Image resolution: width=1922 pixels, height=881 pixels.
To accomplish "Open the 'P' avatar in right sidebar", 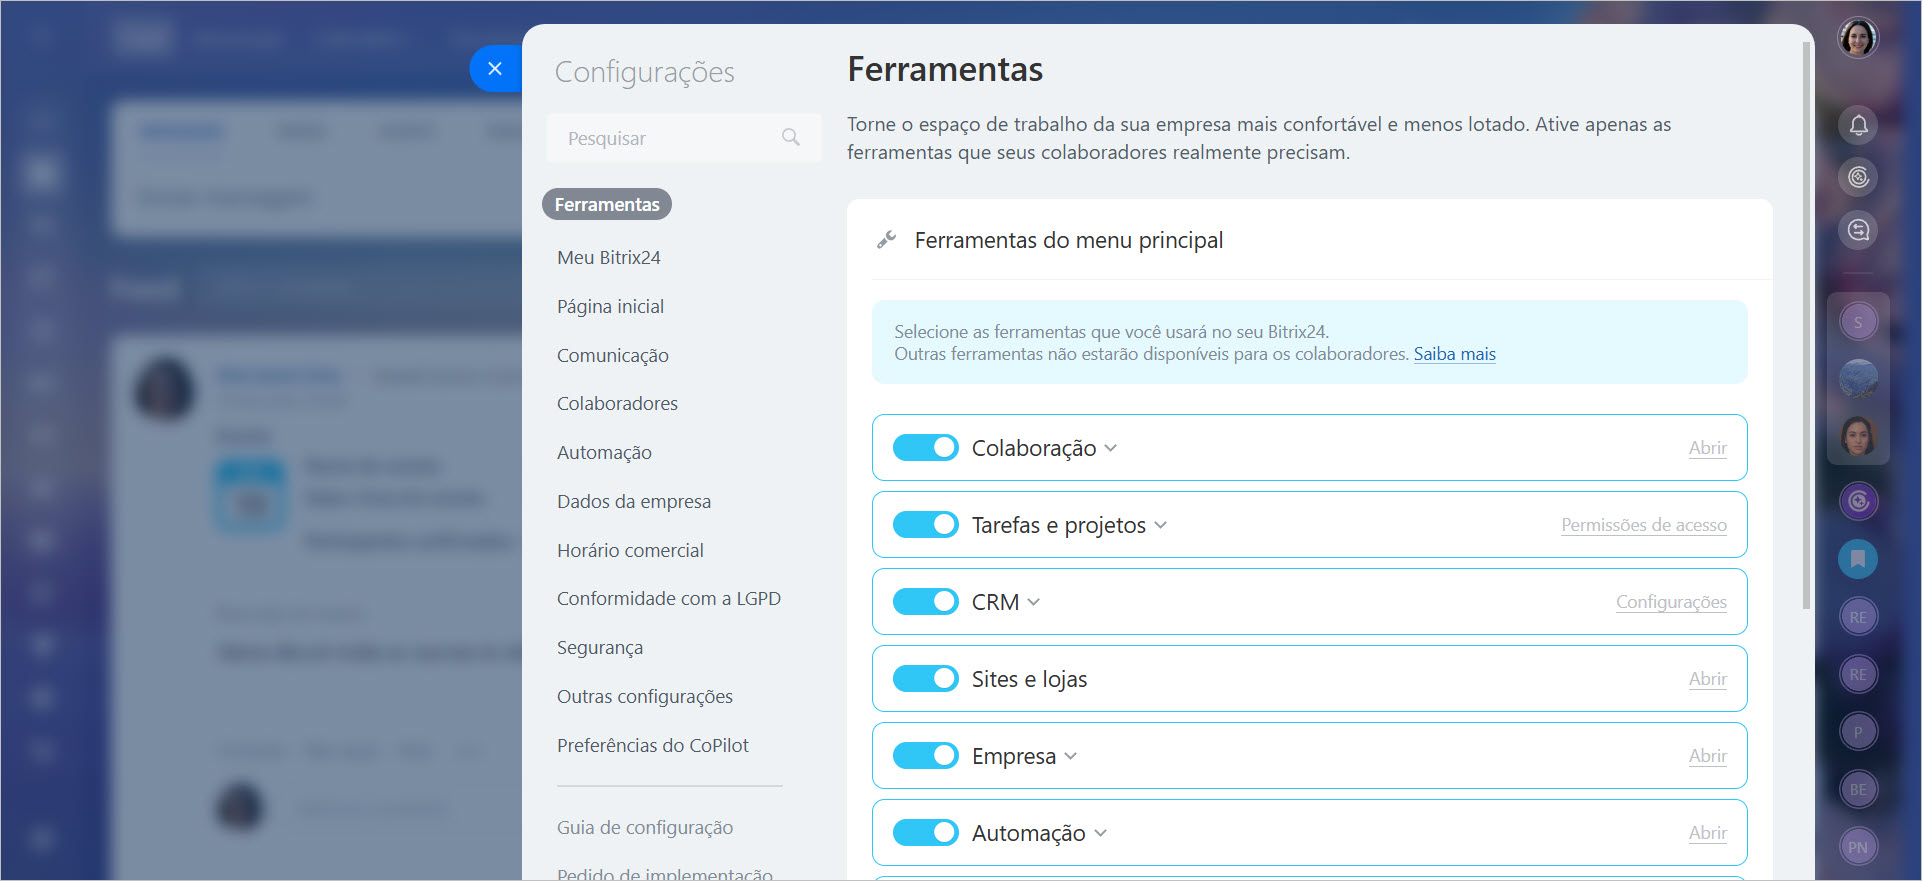I will (x=1858, y=732).
